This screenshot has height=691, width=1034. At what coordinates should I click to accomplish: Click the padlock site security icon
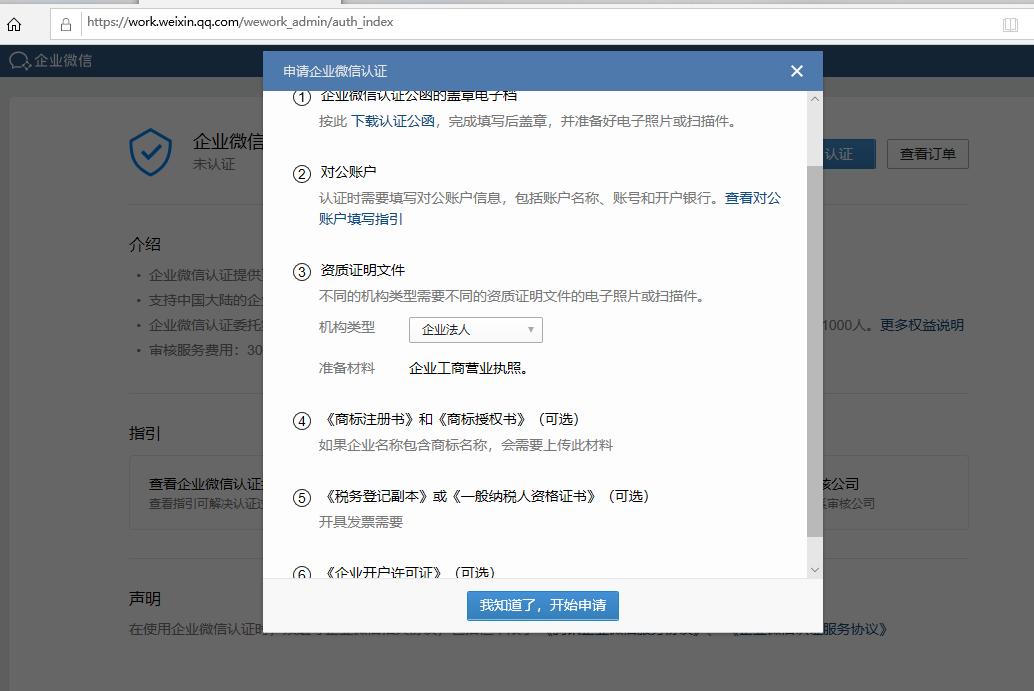coord(66,25)
